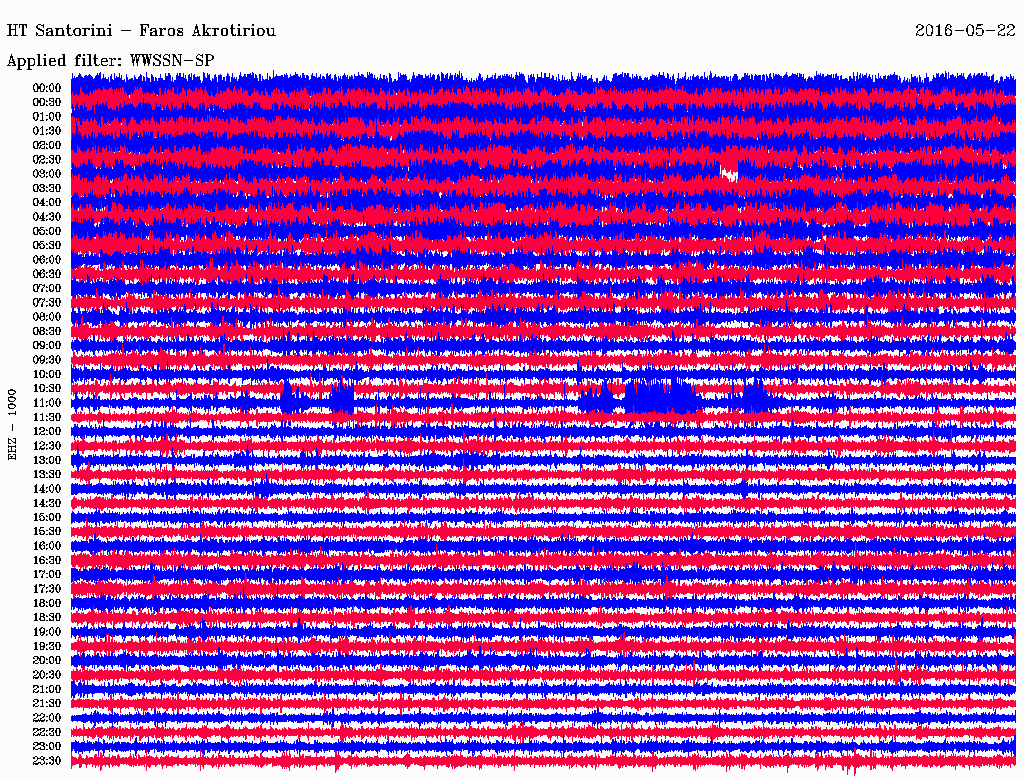Select the 01:30 time label
Screen dimensions: 1024x780
(x=47, y=131)
